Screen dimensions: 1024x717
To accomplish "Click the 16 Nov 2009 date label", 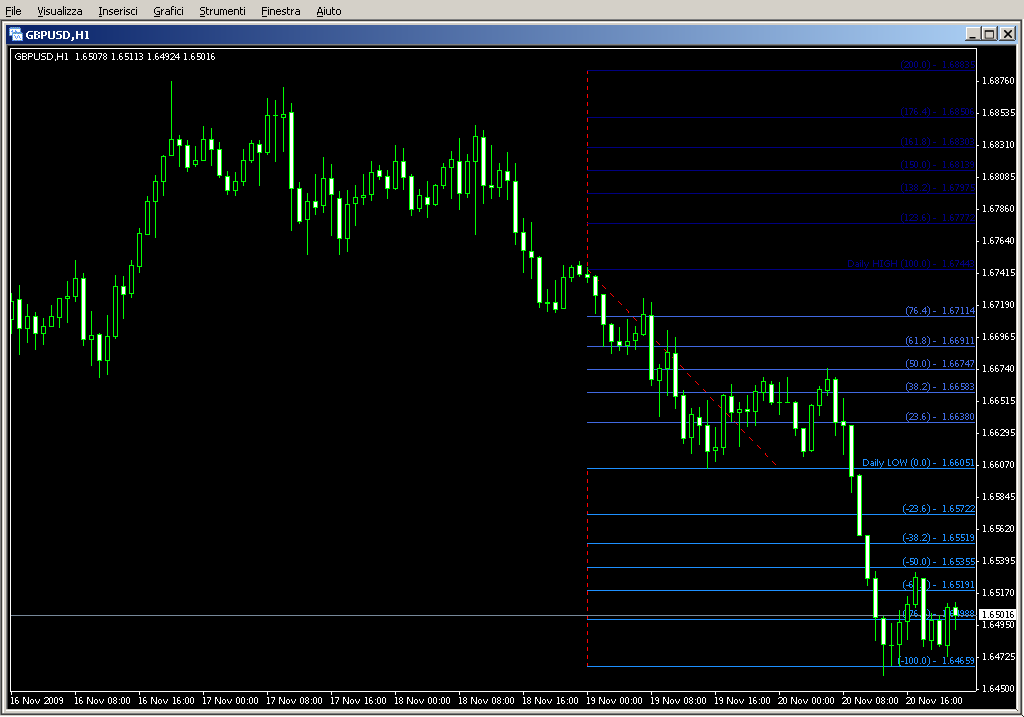I will 37,701.
